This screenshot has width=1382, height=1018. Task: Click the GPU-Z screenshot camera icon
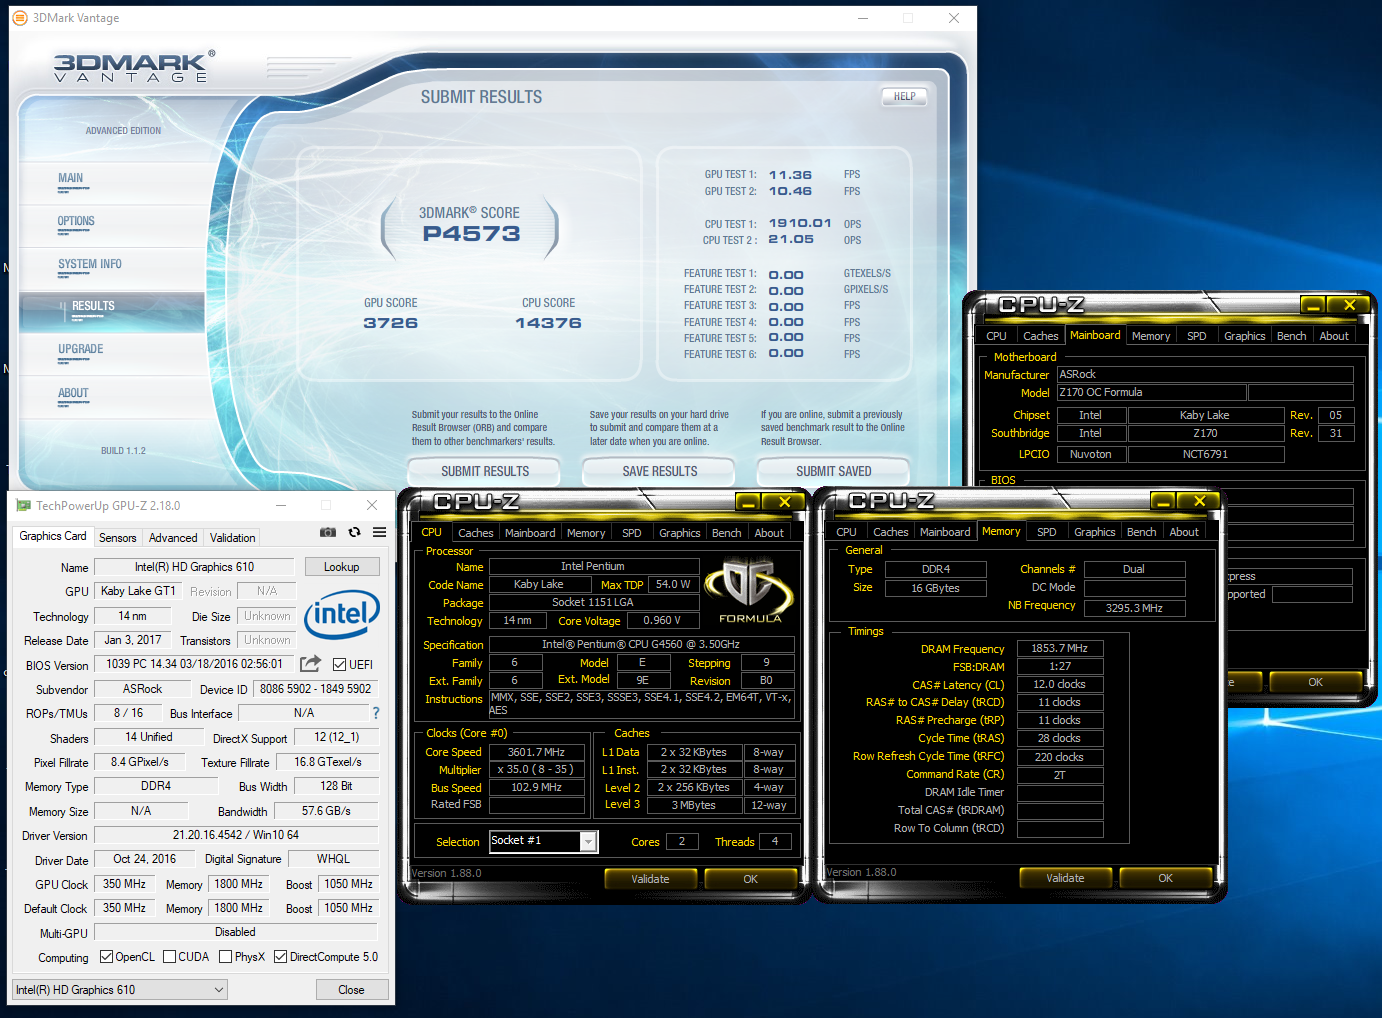(327, 533)
